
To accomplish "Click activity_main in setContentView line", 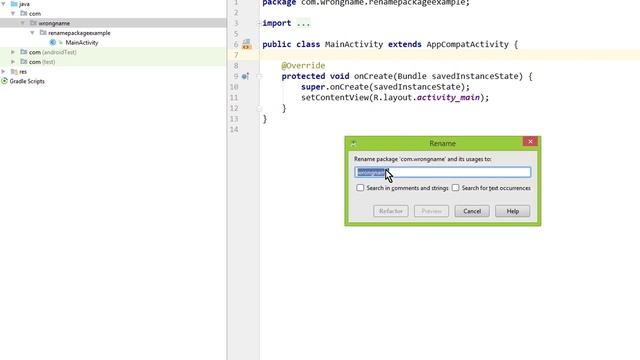I will pyautogui.click(x=448, y=98).
